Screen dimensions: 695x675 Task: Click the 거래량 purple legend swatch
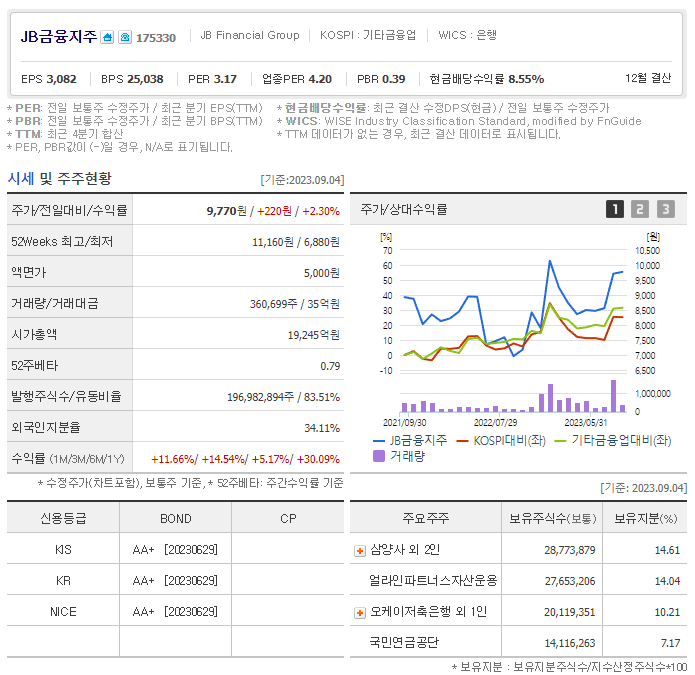point(379,456)
